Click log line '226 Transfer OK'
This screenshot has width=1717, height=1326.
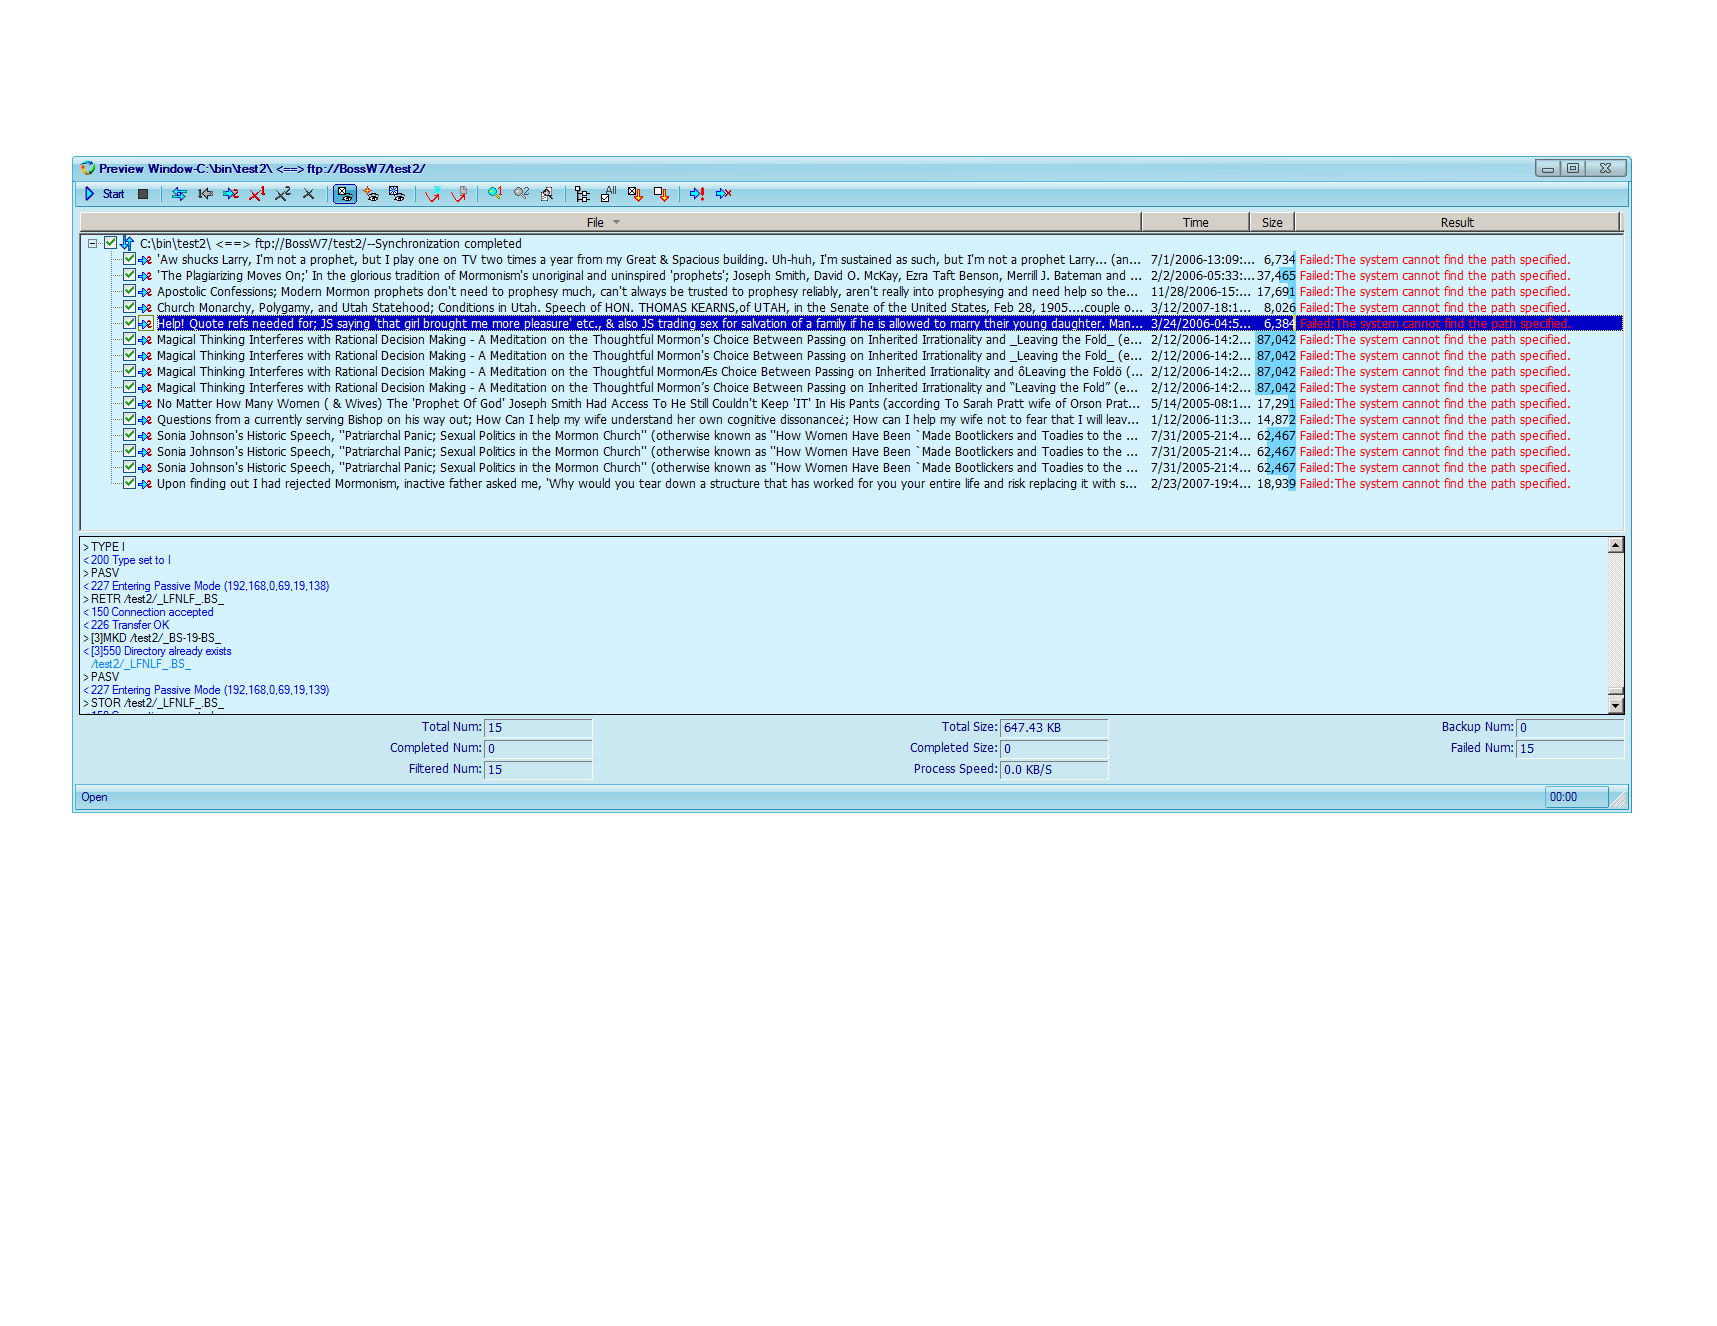pyautogui.click(x=126, y=625)
